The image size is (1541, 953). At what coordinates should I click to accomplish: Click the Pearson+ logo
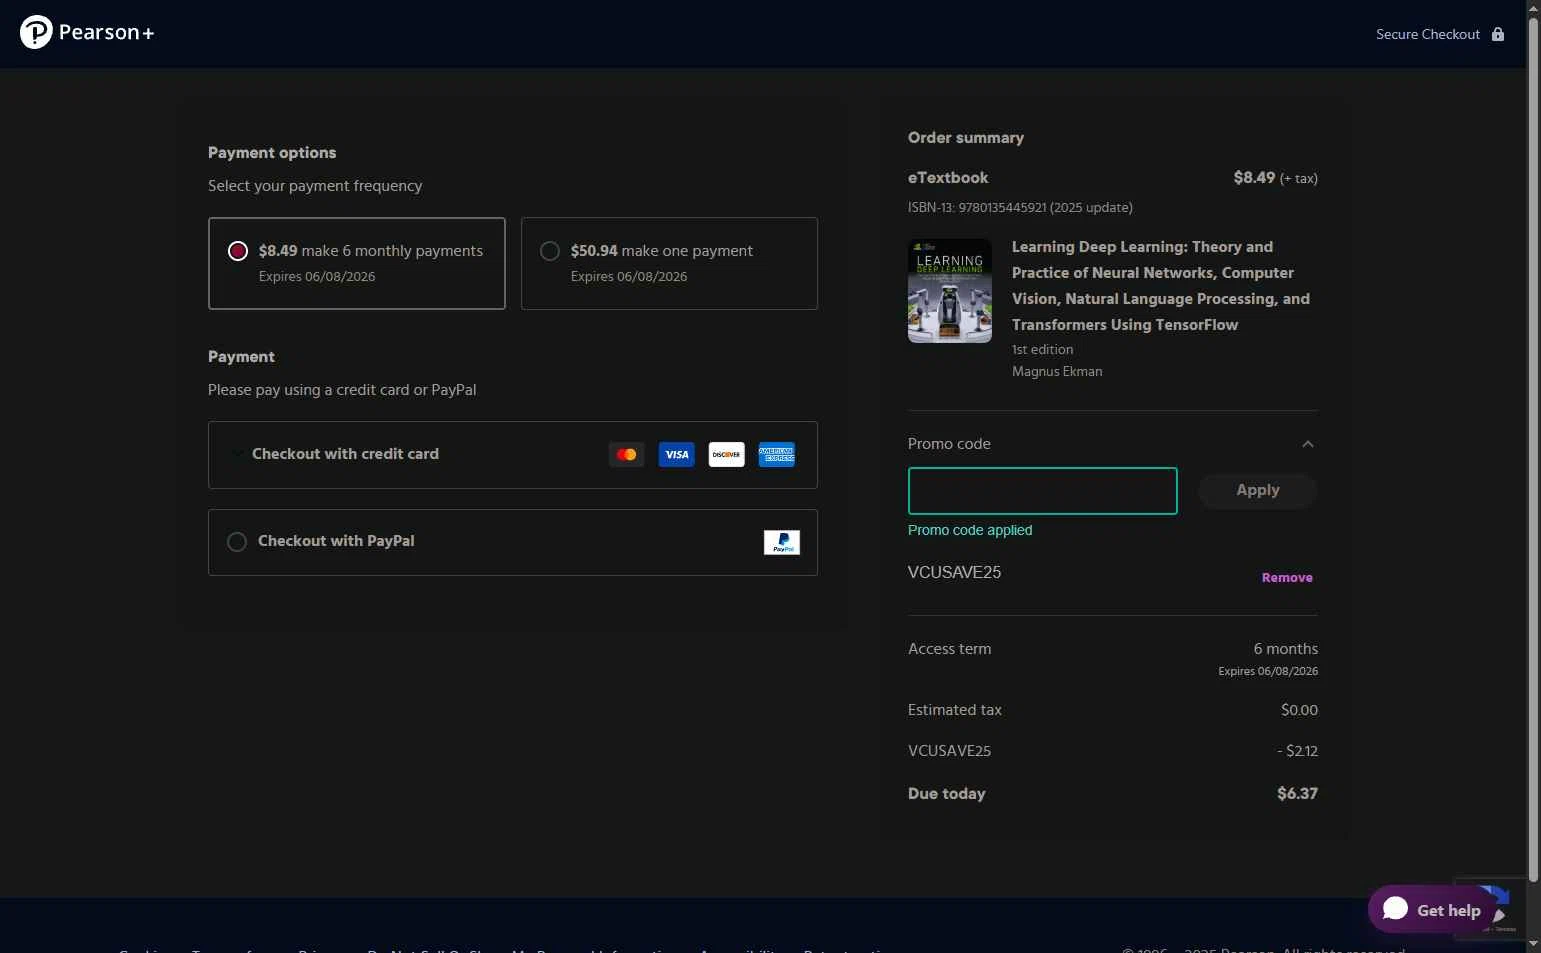(x=87, y=33)
